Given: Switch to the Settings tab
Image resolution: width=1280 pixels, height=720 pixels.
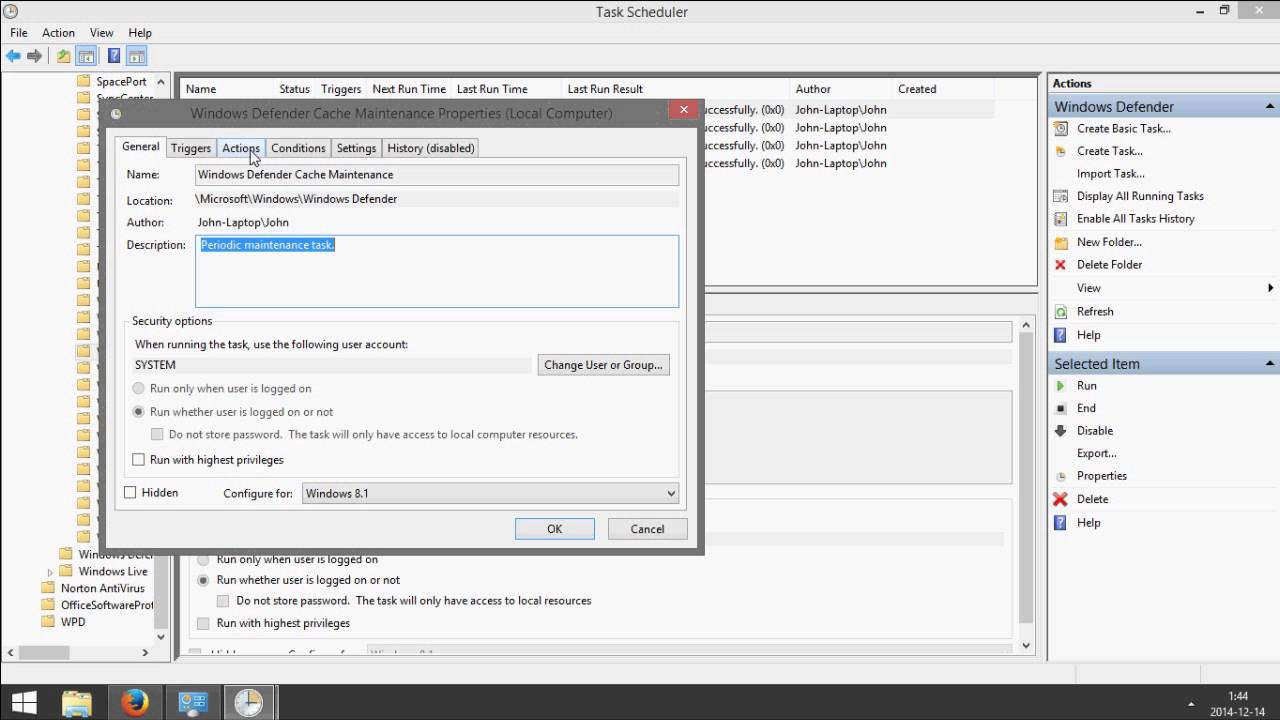Looking at the screenshot, I should point(356,148).
